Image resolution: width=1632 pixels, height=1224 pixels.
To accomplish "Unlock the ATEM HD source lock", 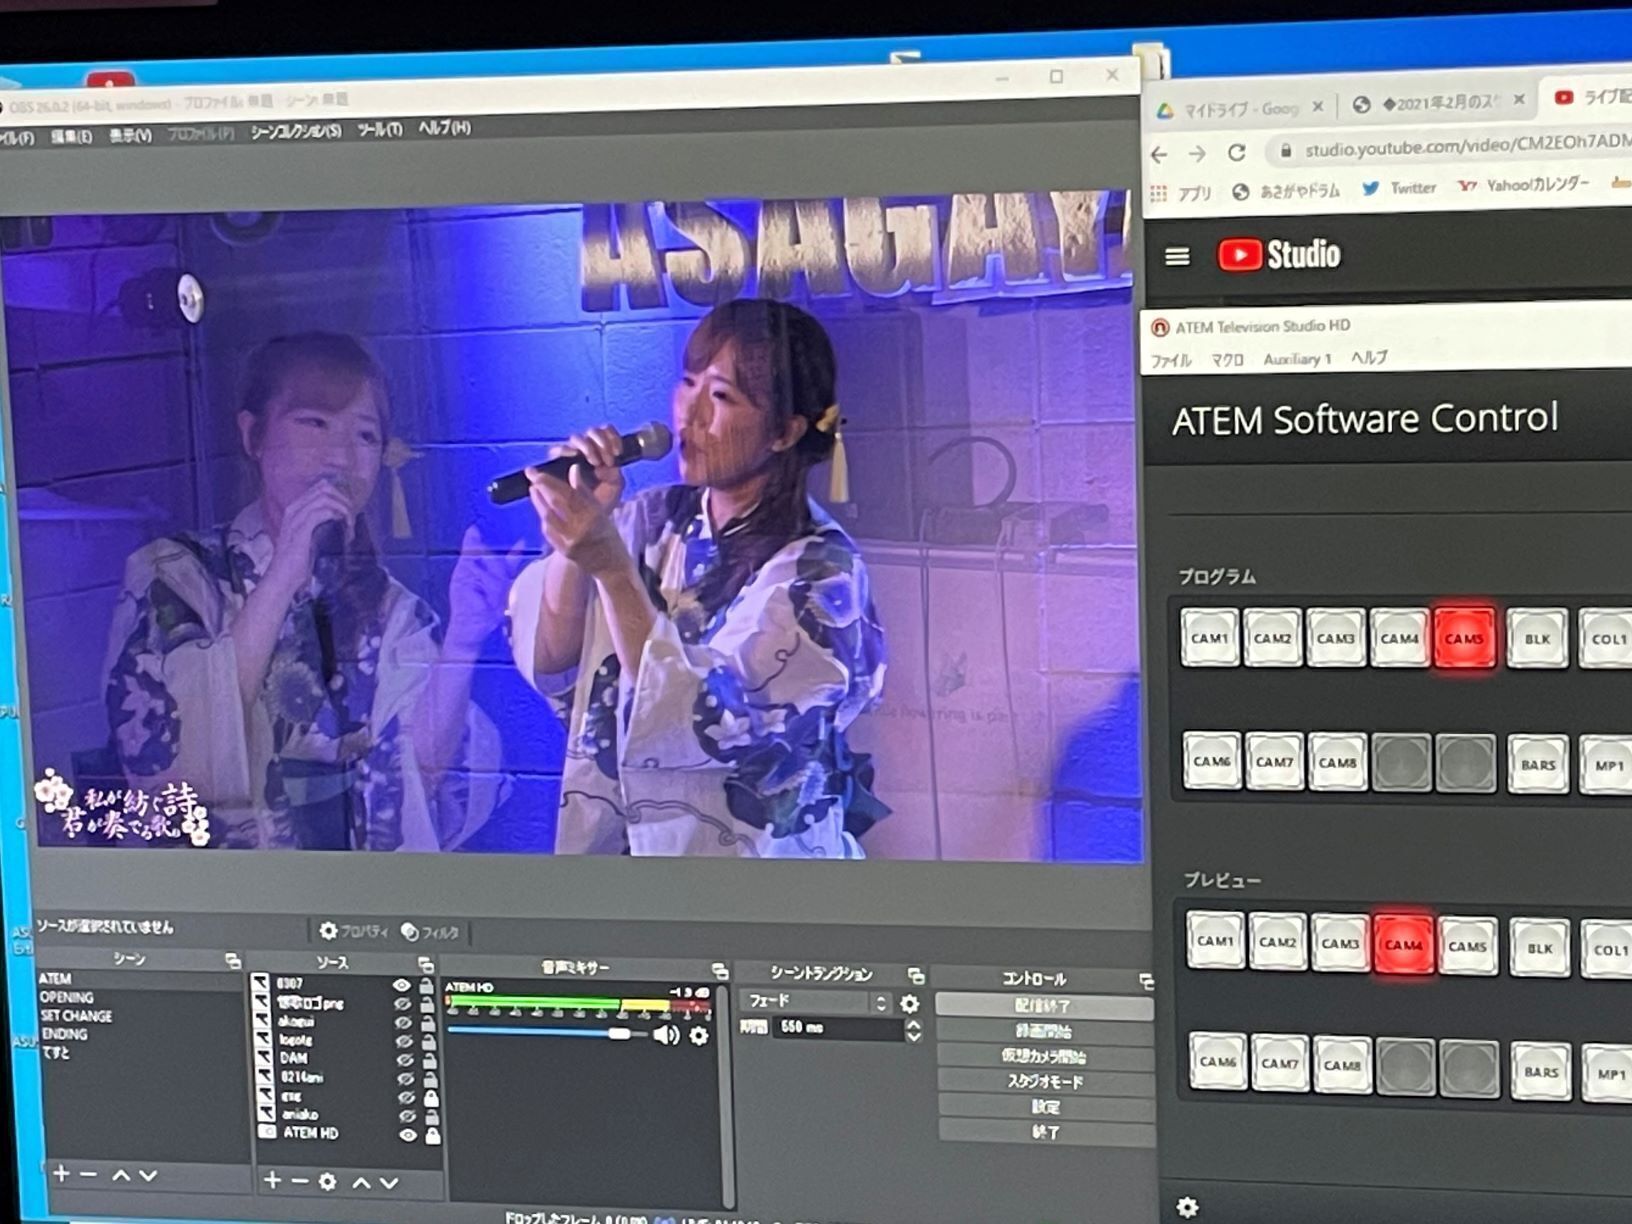I will (432, 1135).
